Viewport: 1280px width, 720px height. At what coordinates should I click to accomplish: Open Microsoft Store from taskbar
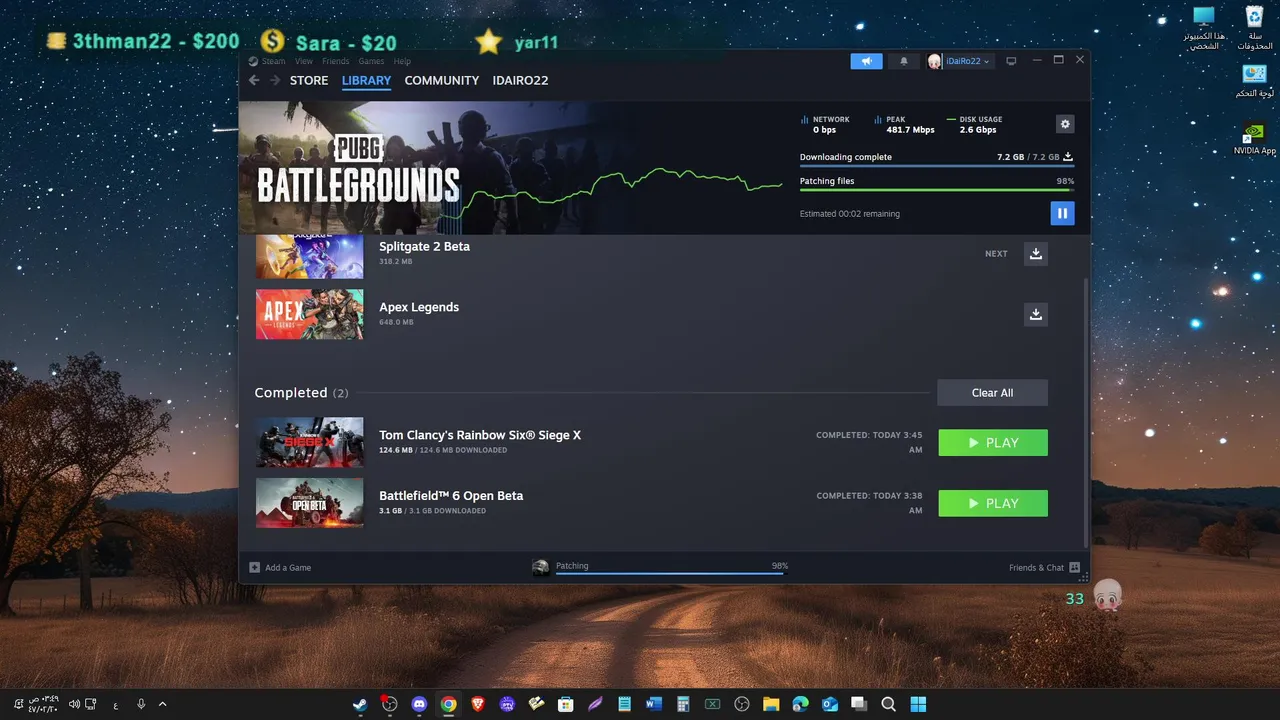566,704
